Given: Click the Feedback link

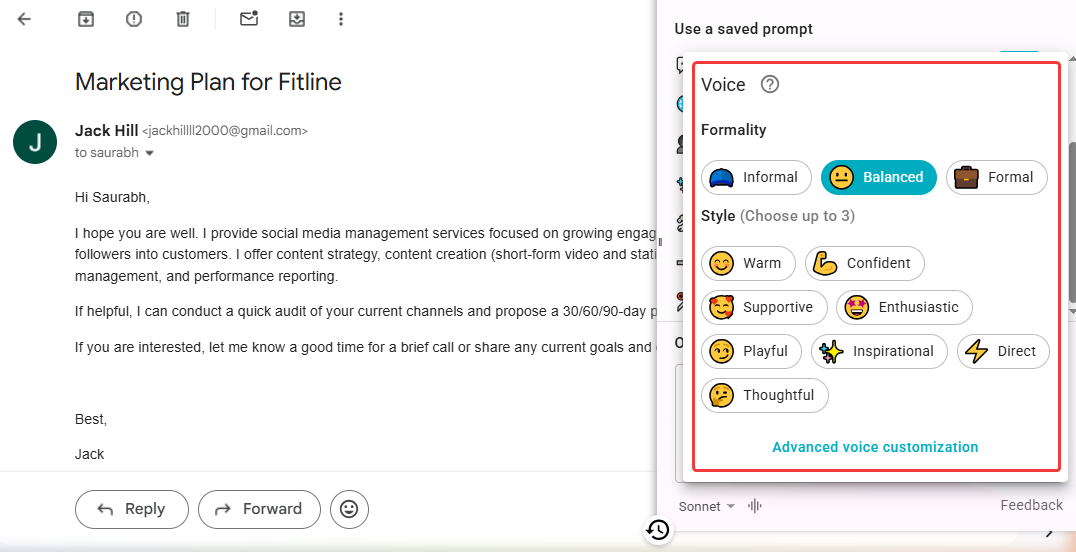Looking at the screenshot, I should coord(1031,505).
